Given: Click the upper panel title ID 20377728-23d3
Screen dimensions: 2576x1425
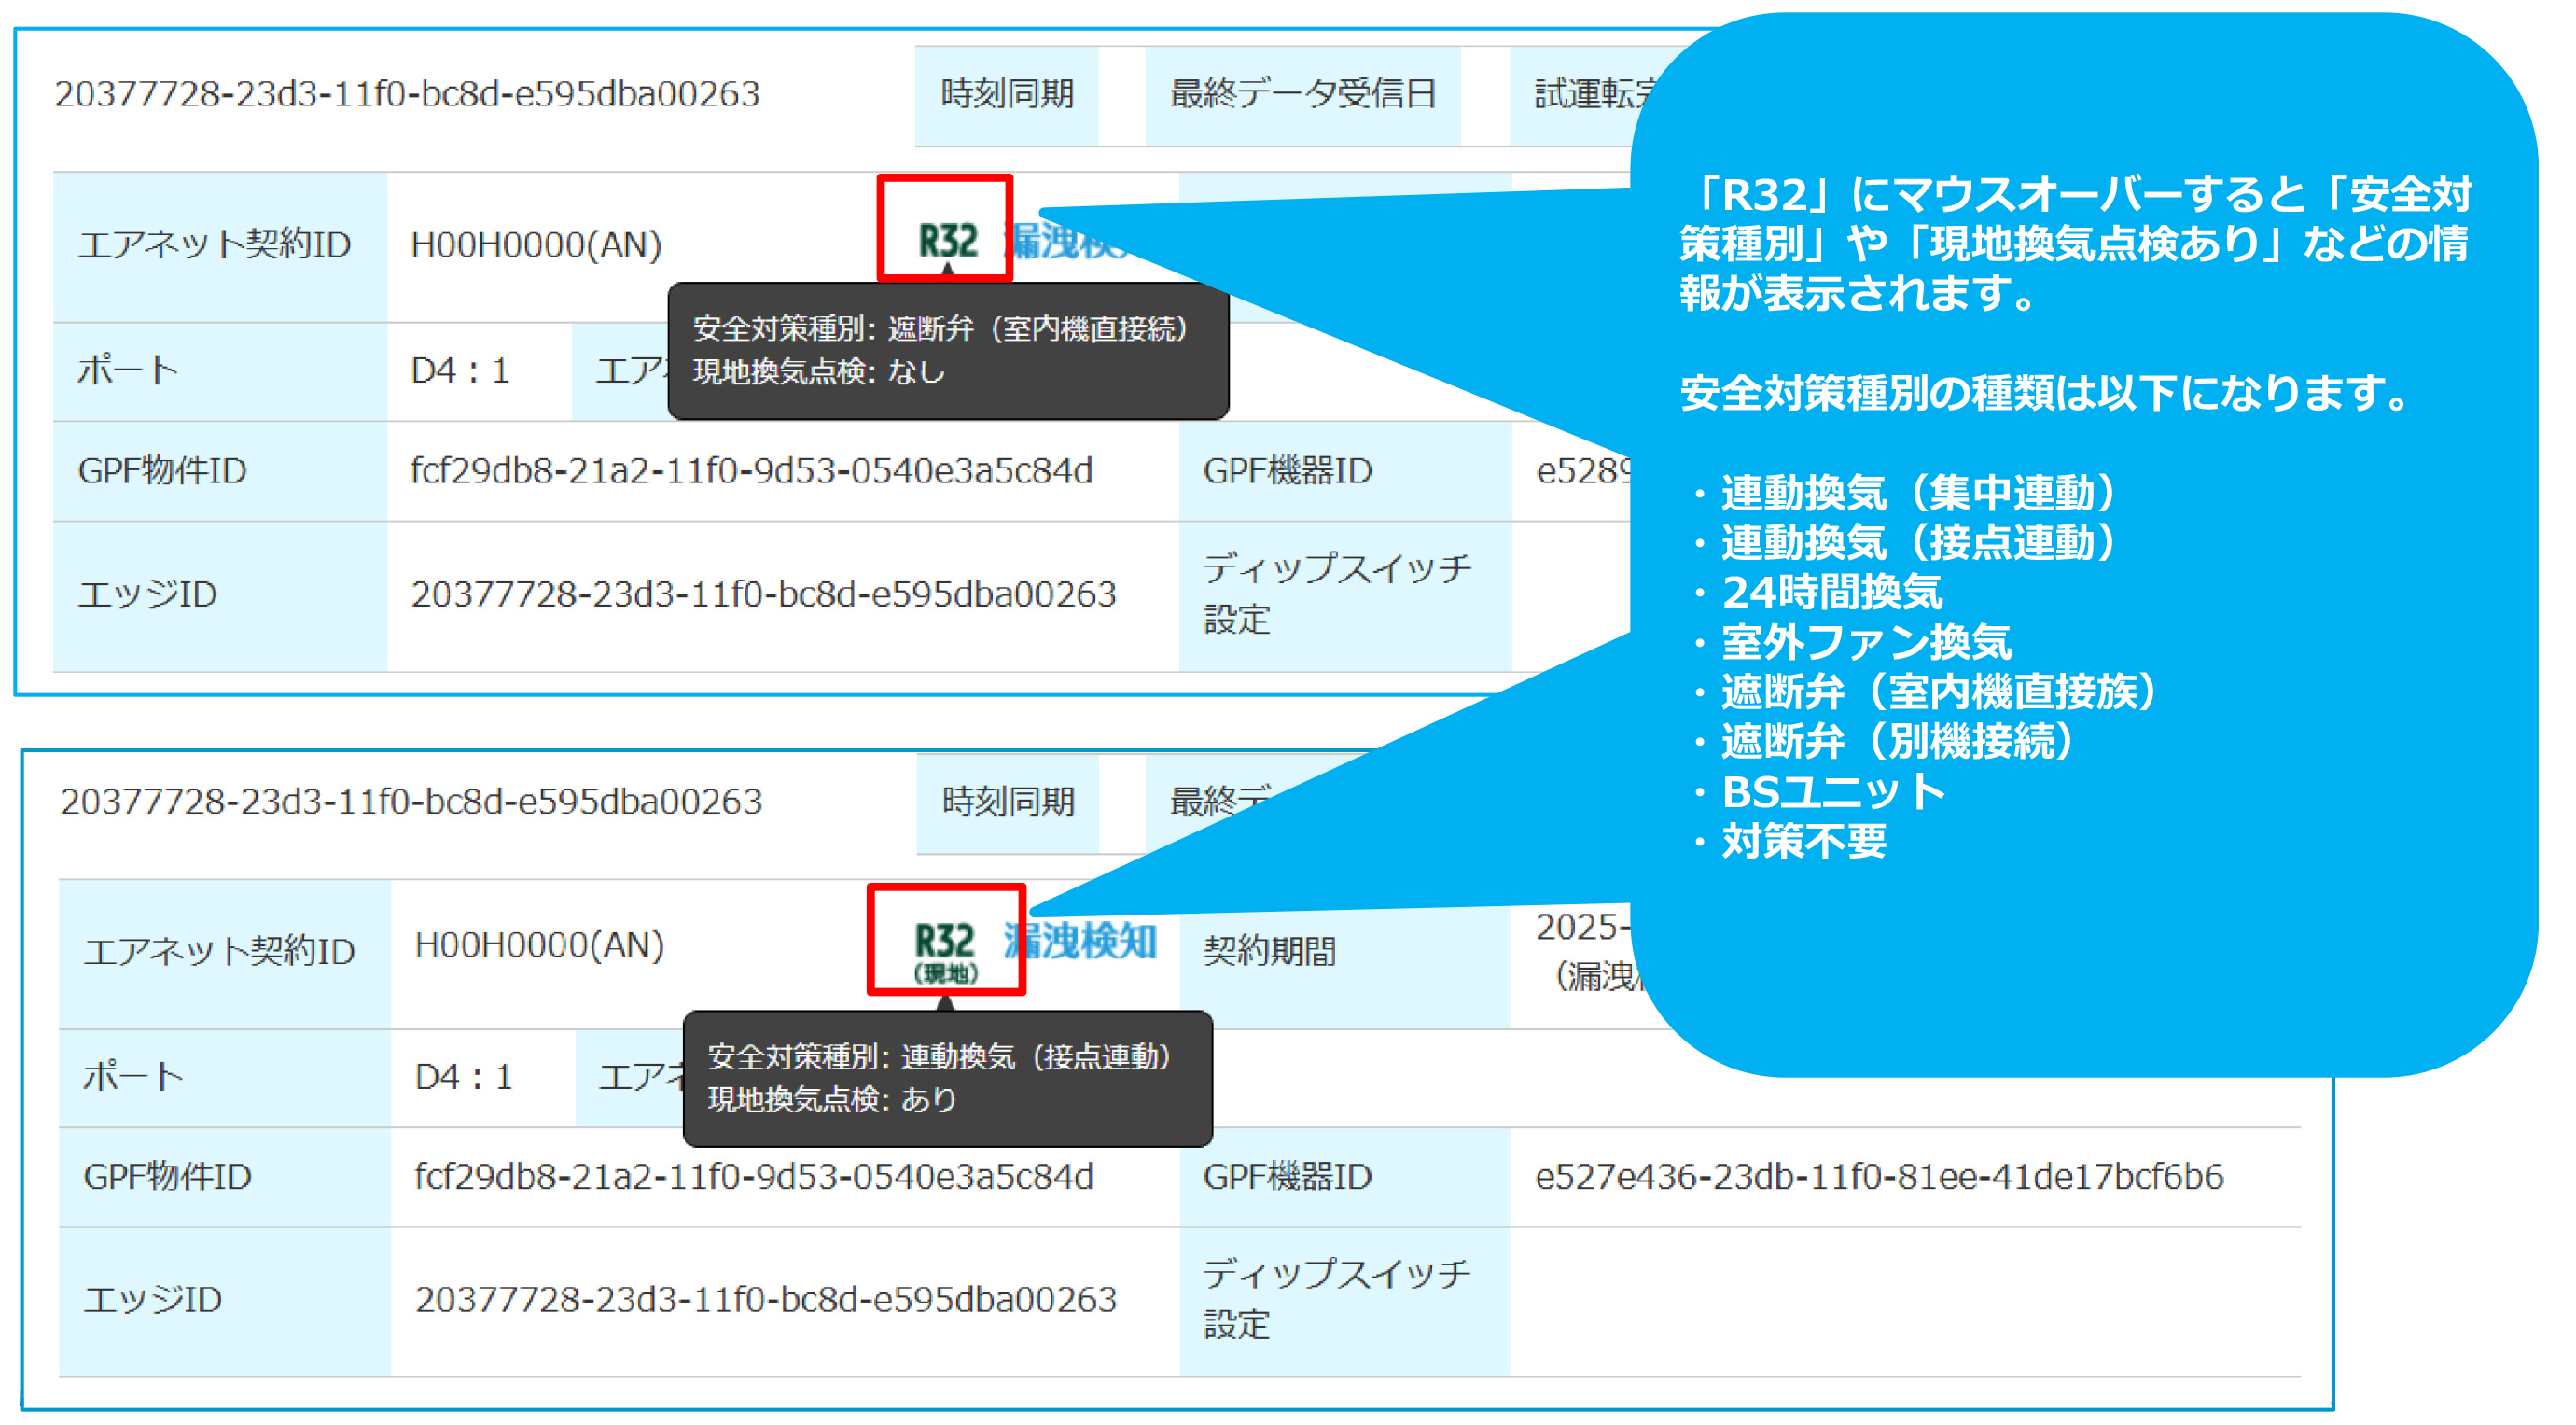Looking at the screenshot, I should pos(407,95).
